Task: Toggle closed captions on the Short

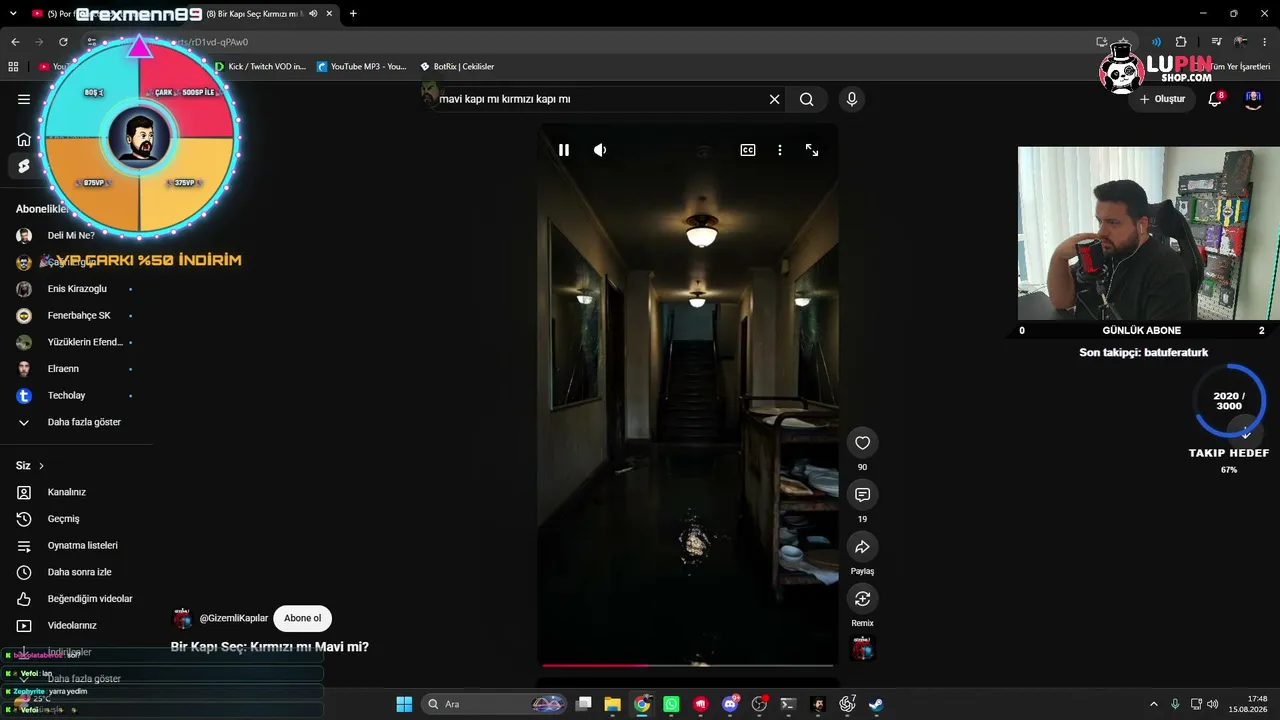Action: [x=748, y=150]
